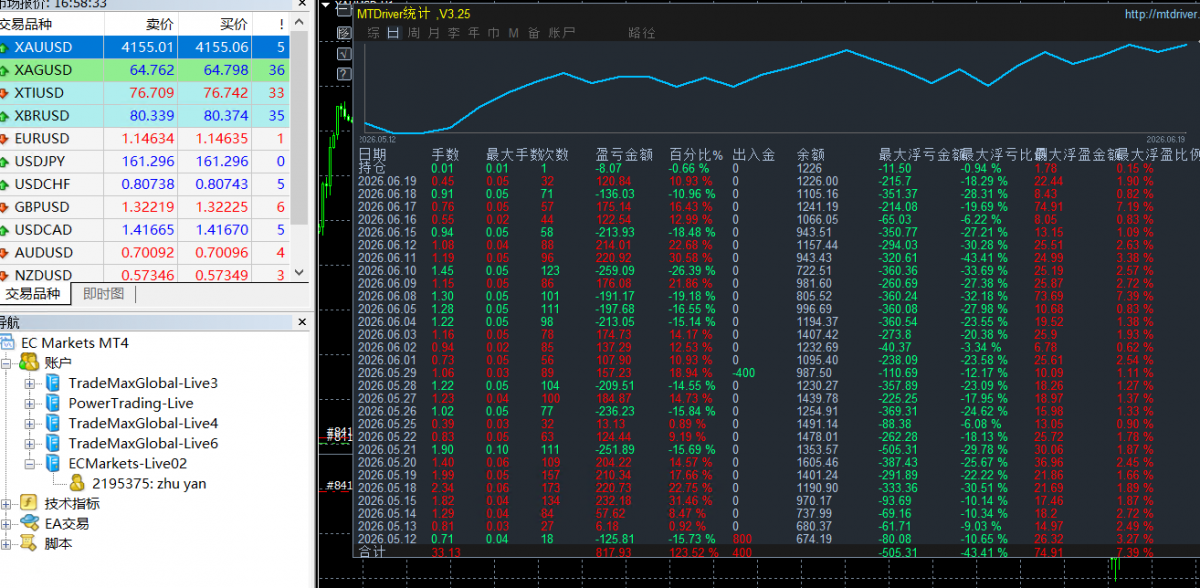
Task: Click the down arrow icon beside EURUSD
Action: coord(4,139)
